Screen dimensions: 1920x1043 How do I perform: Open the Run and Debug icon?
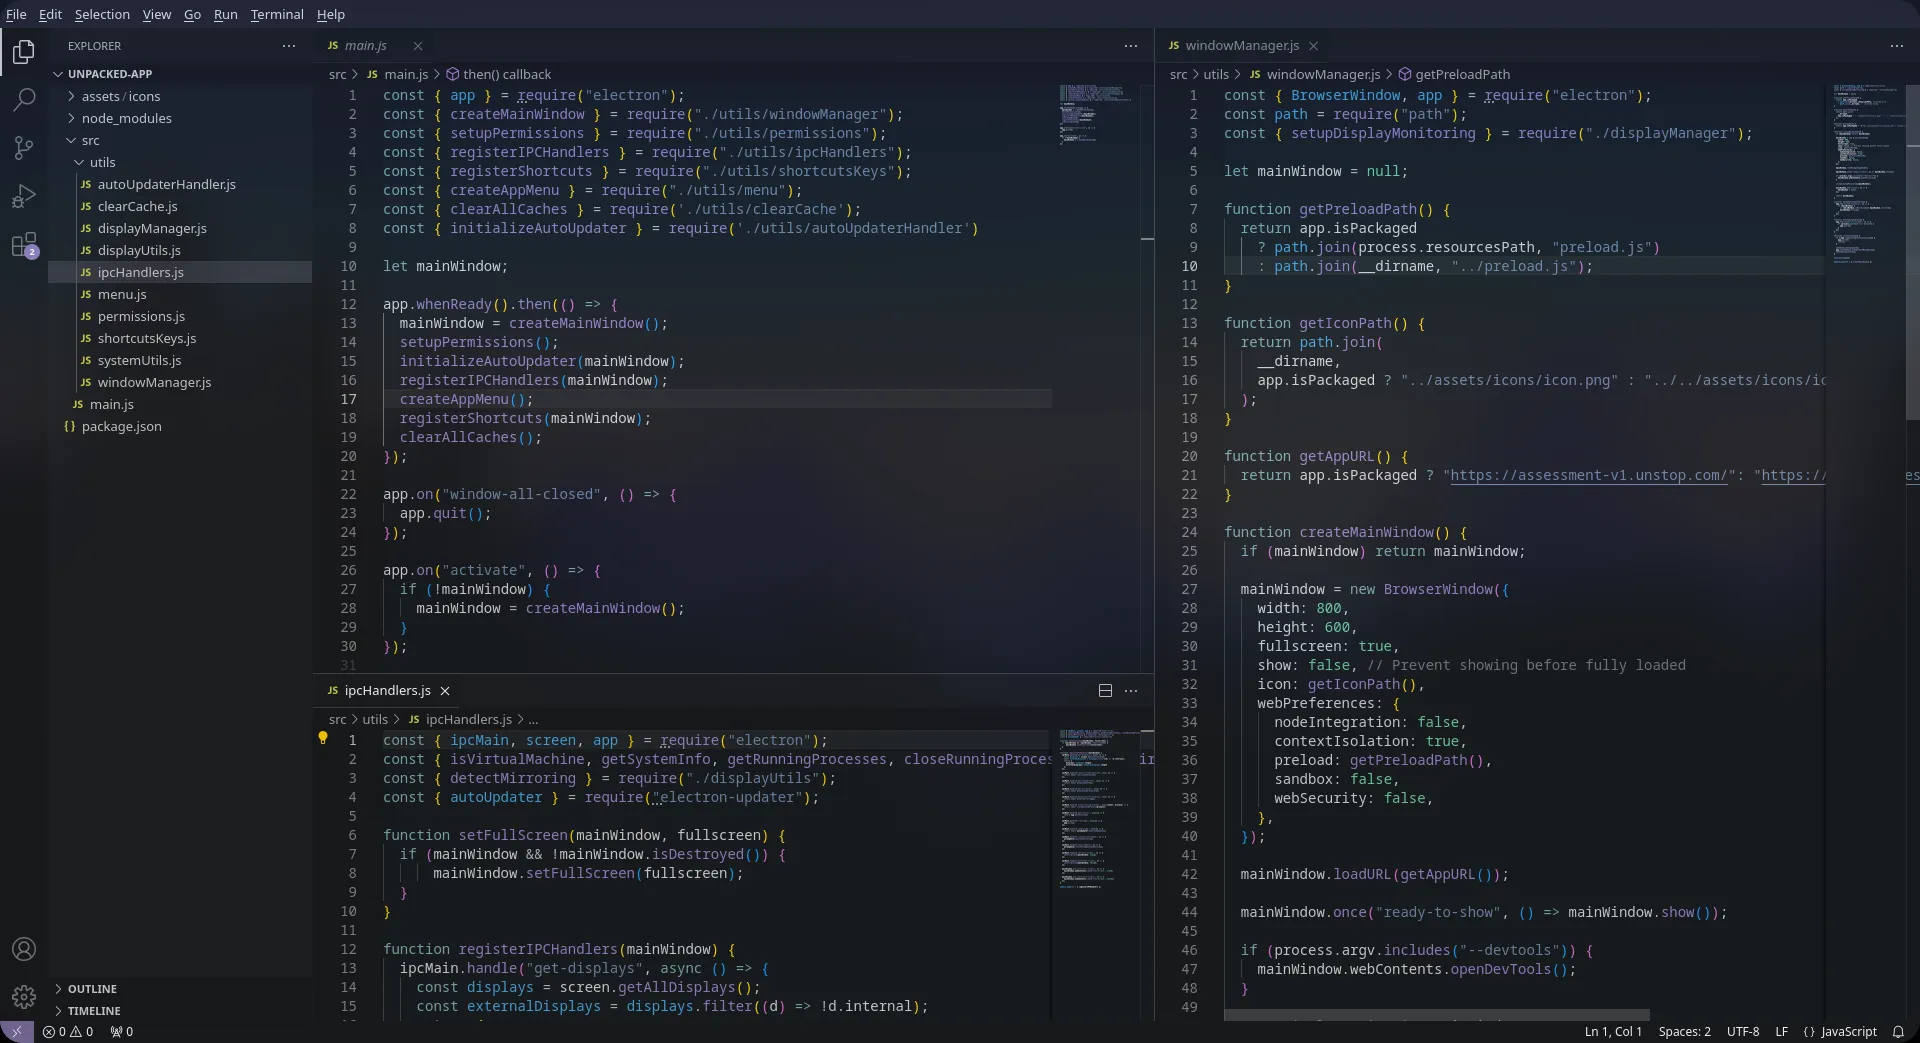(x=24, y=196)
